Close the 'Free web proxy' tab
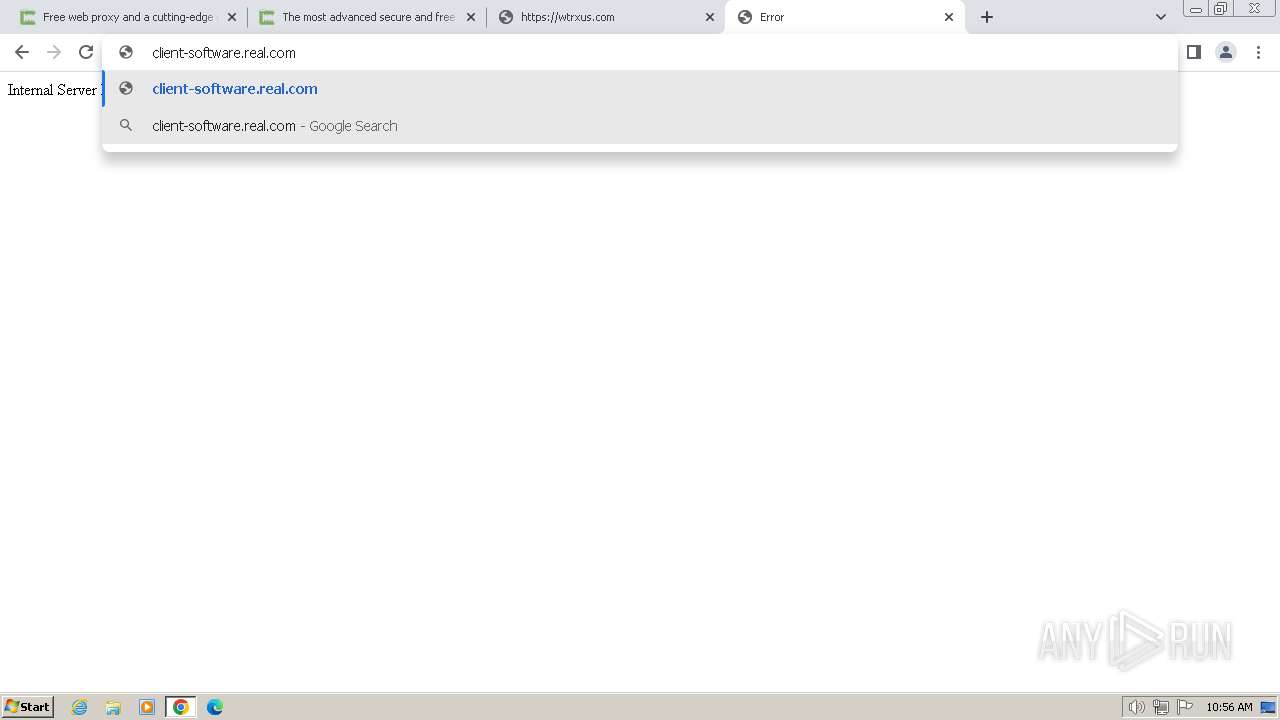Viewport: 1280px width, 720px height. pos(232,17)
